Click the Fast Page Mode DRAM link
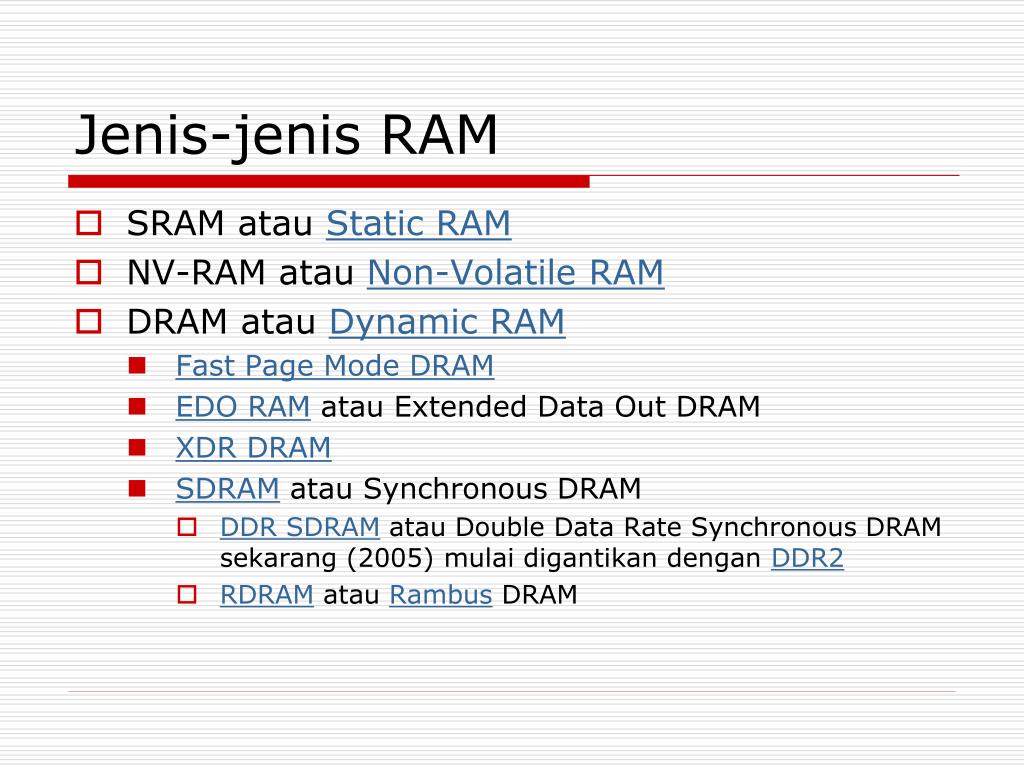The image size is (1024, 768). (334, 366)
